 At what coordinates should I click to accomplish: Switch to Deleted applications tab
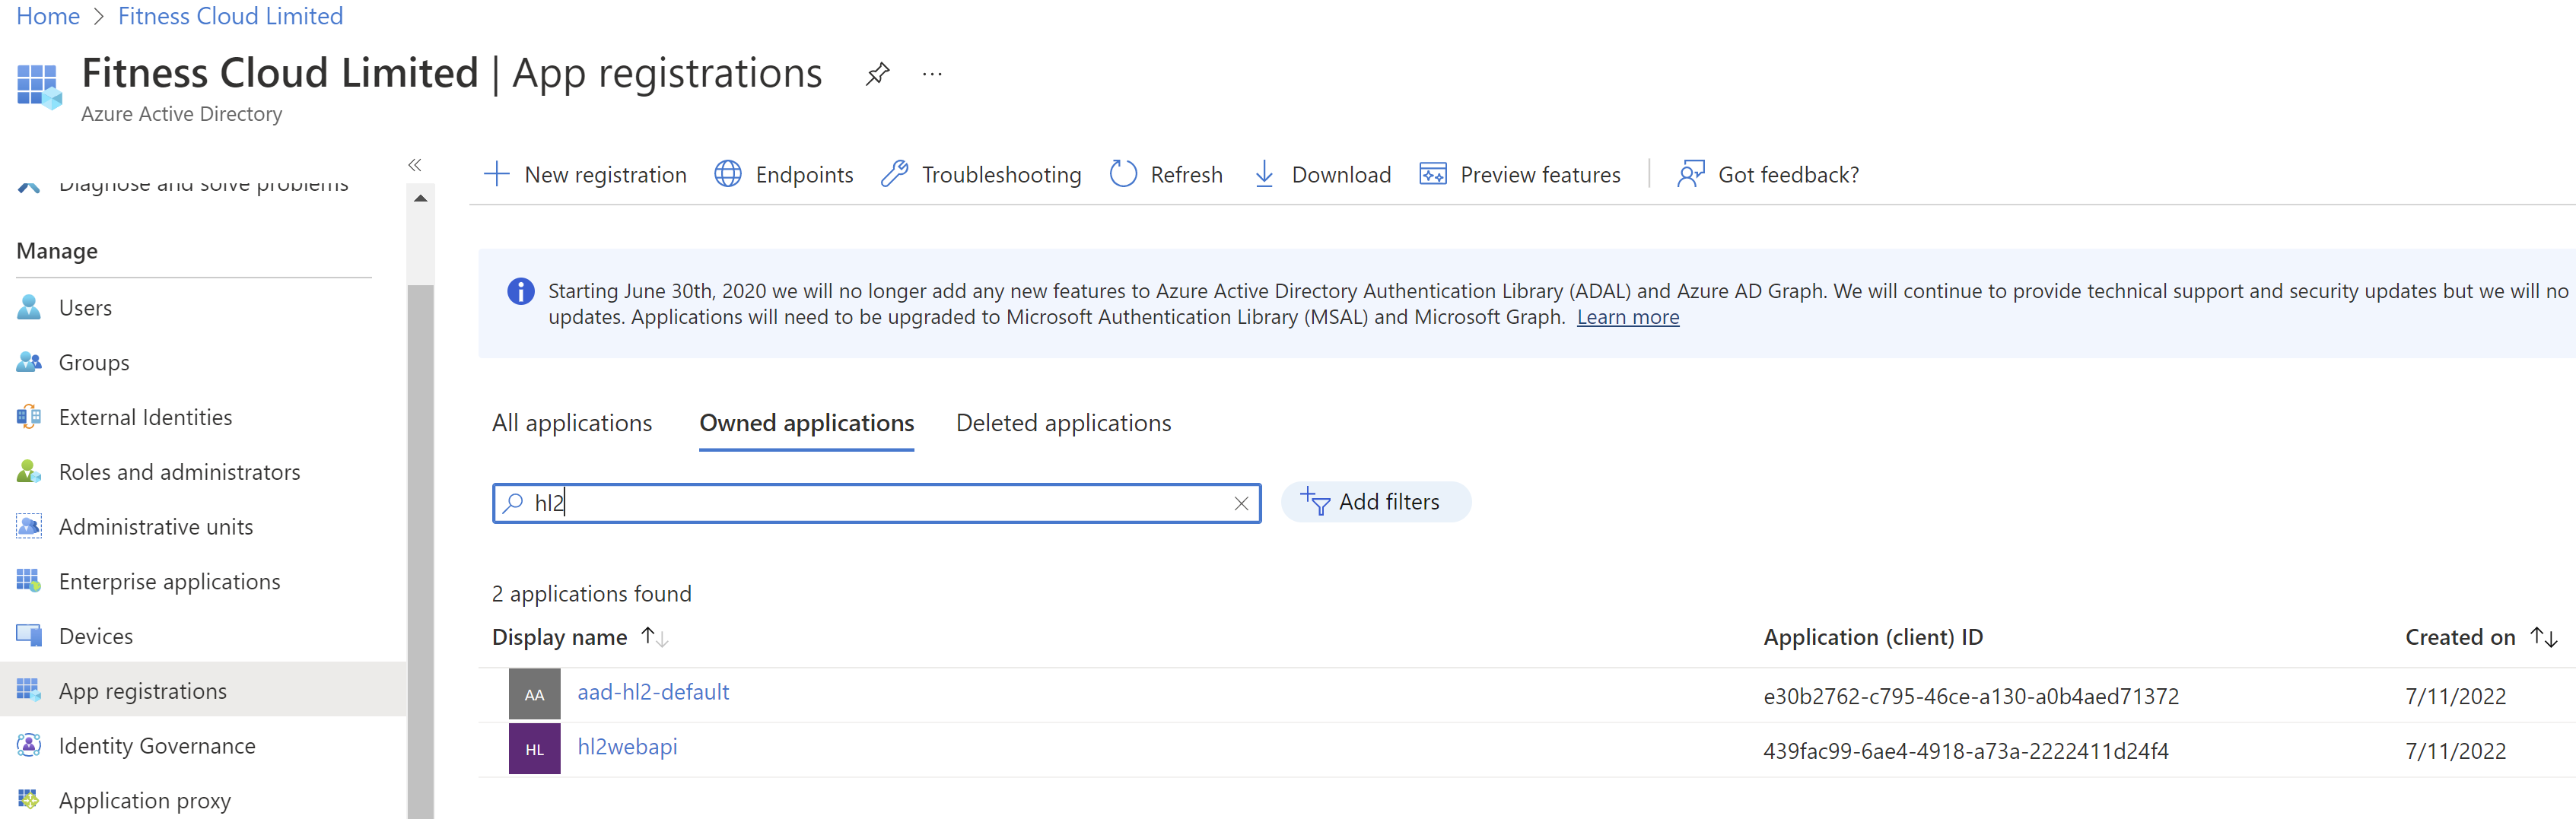coord(1063,423)
